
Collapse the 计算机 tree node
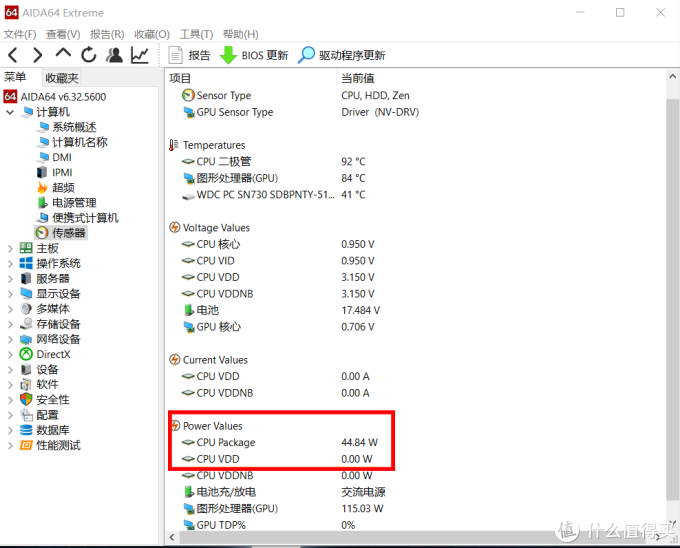[x=9, y=112]
